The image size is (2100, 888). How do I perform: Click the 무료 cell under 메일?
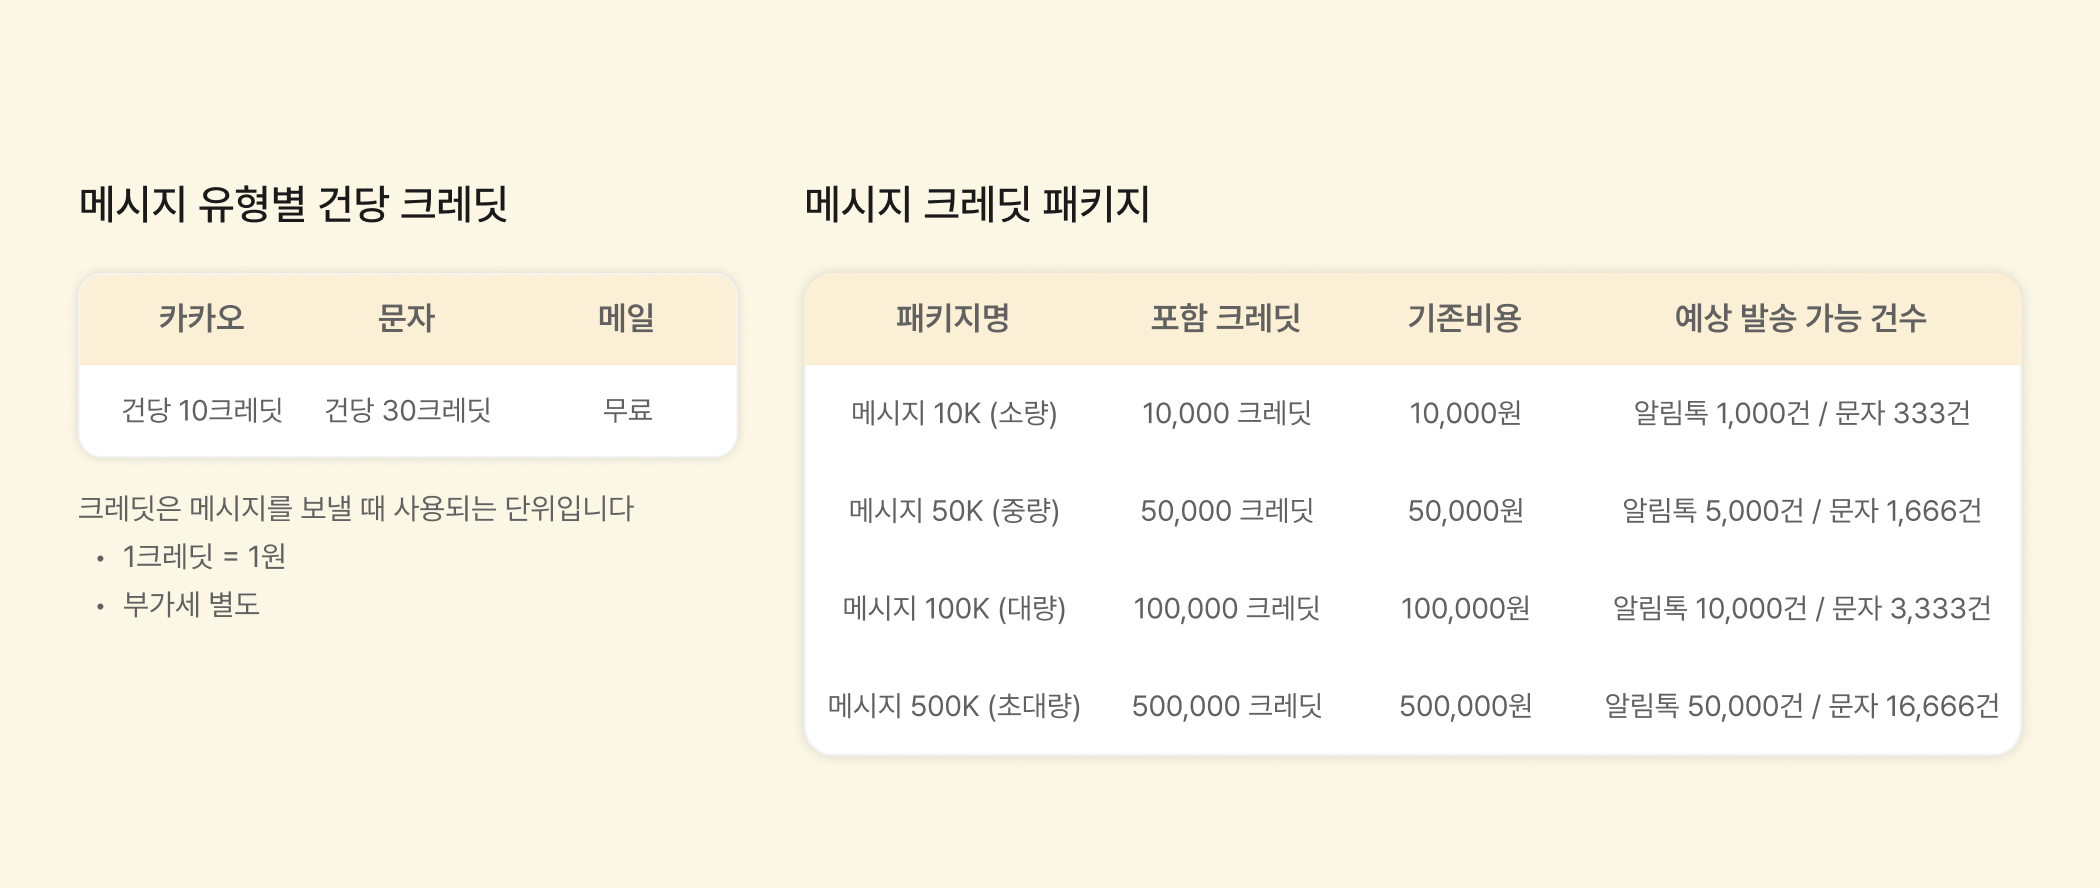click(627, 410)
